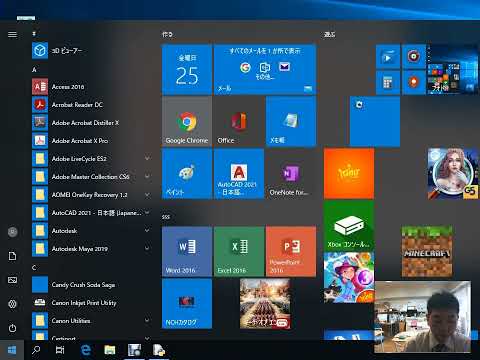
Task: Open the Paint tile
Action: tap(187, 174)
